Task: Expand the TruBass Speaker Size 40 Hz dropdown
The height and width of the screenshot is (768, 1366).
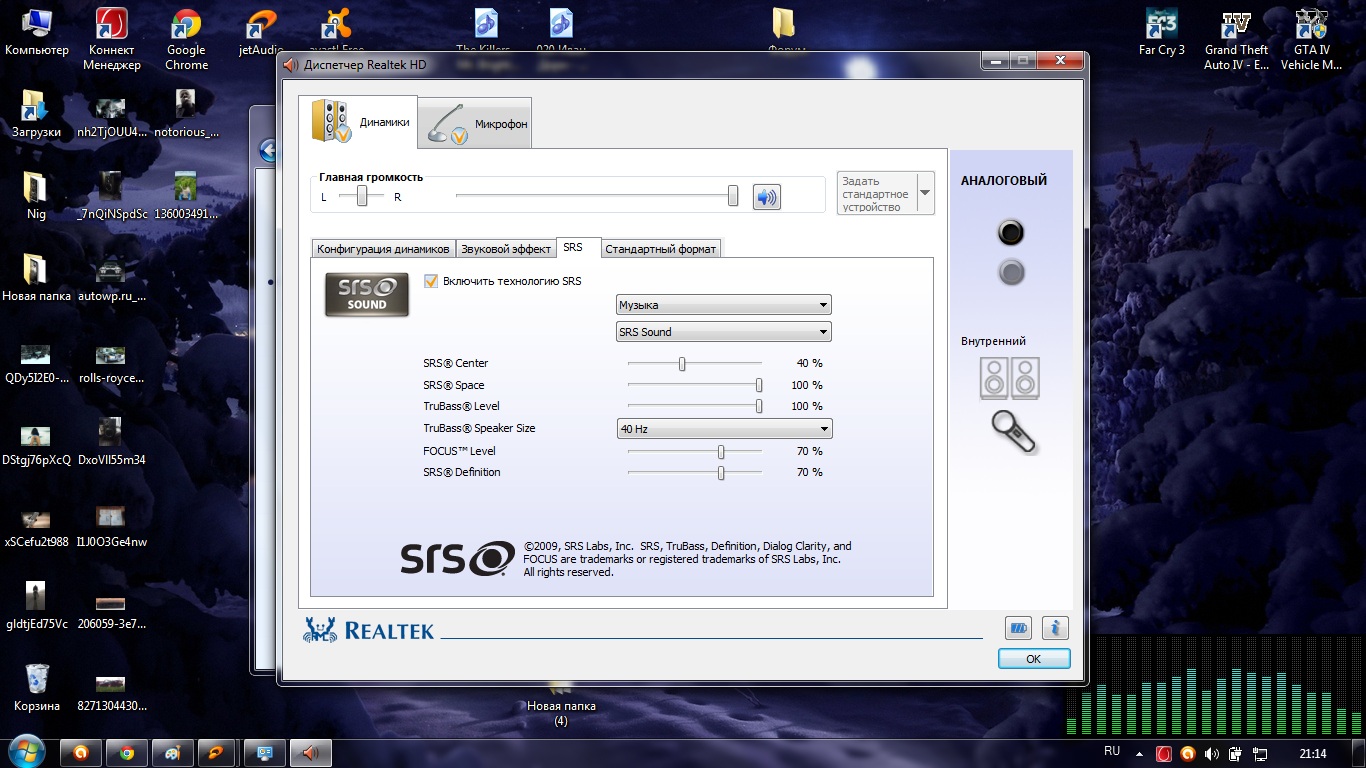Action: tap(723, 429)
